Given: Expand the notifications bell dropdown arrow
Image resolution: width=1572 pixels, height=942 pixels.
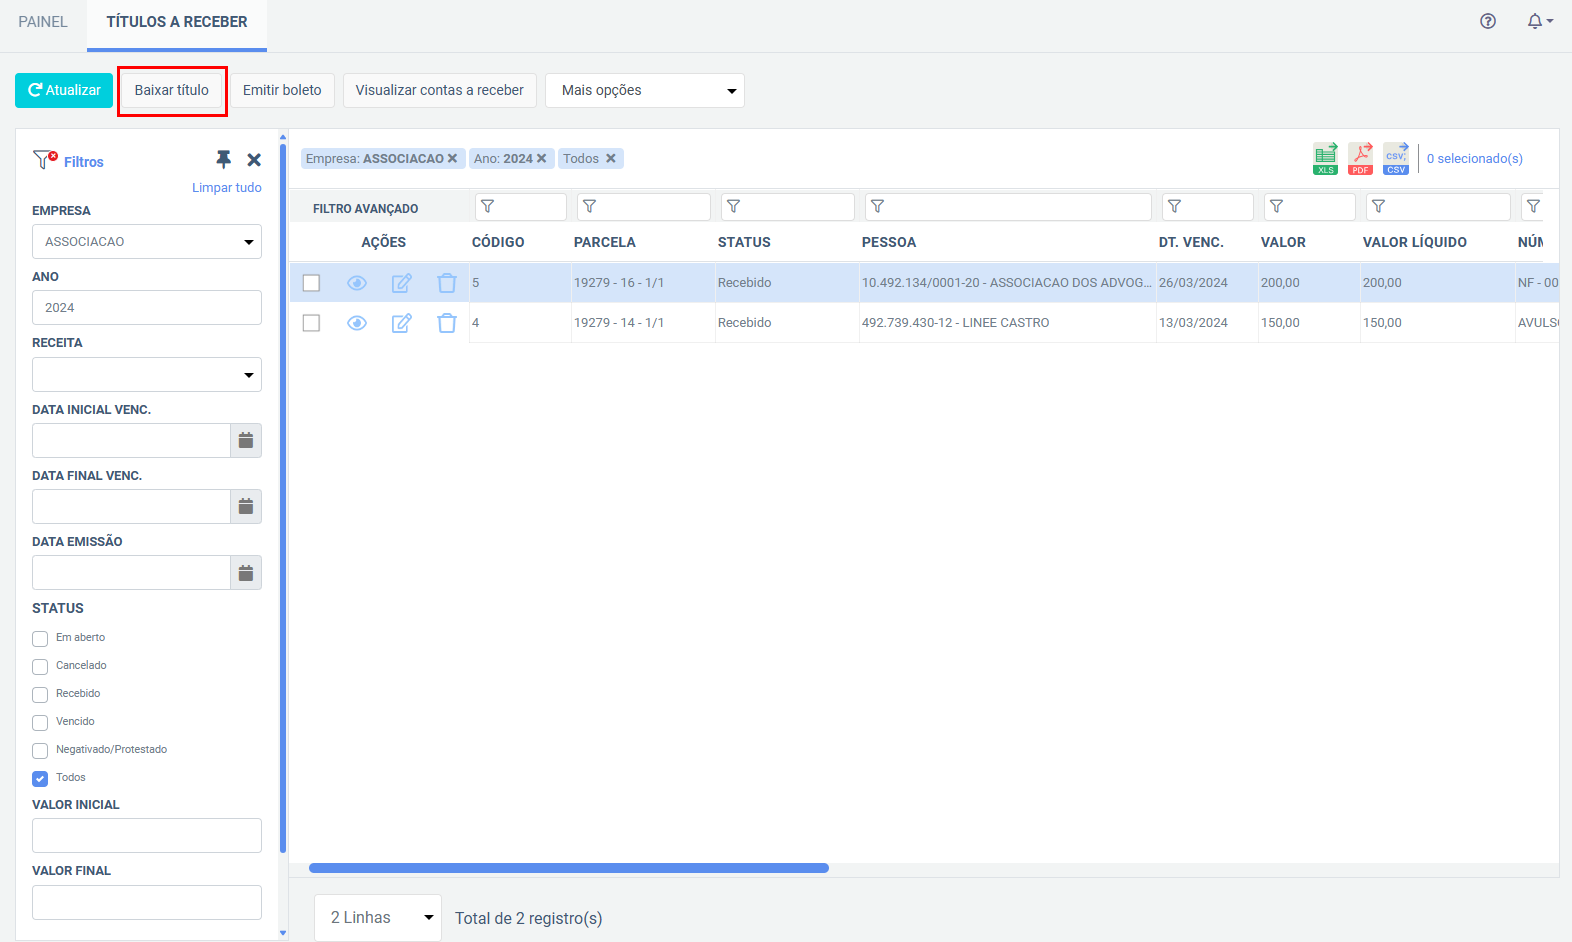Looking at the screenshot, I should (1550, 21).
